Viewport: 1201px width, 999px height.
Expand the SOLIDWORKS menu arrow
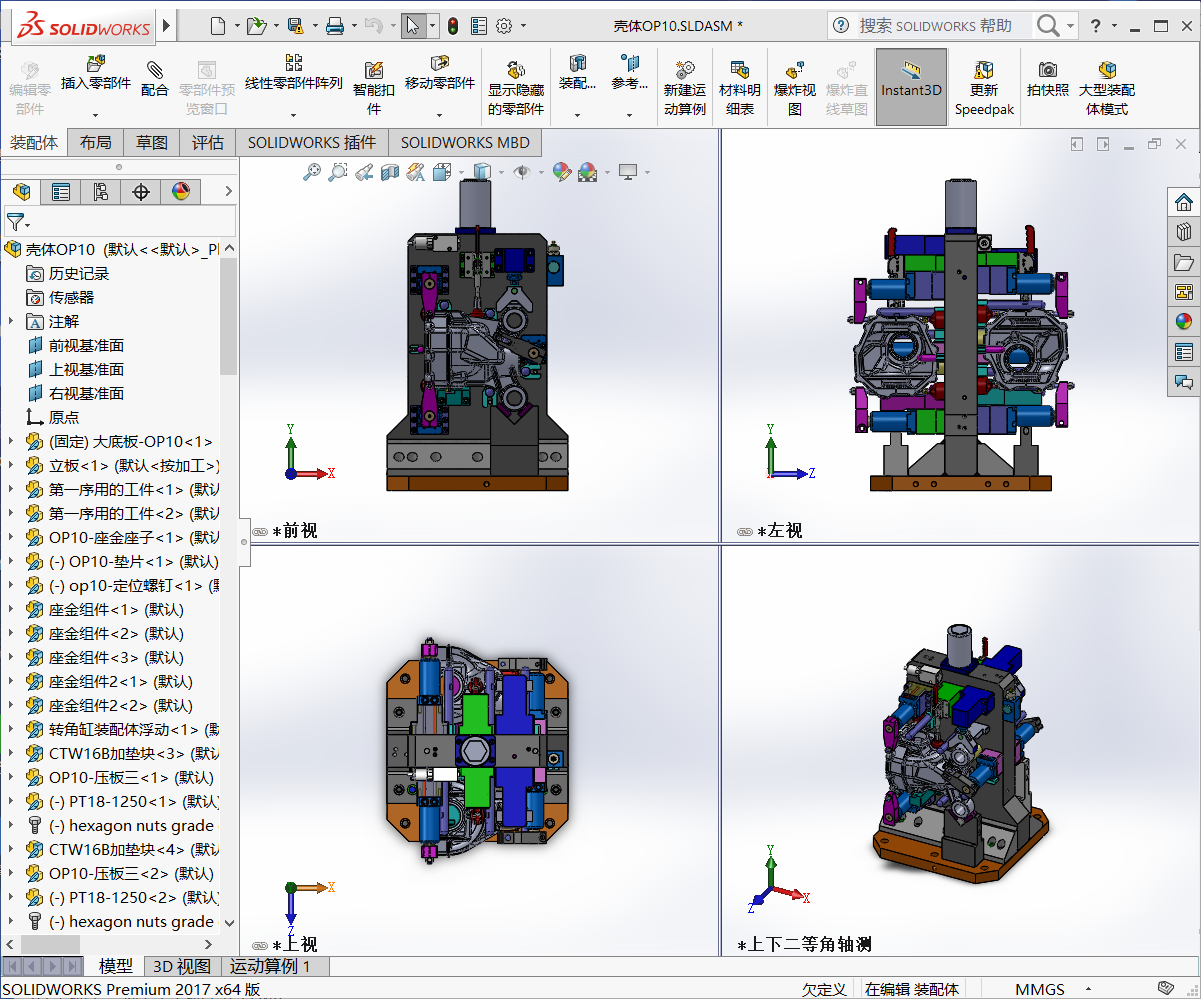coord(166,25)
